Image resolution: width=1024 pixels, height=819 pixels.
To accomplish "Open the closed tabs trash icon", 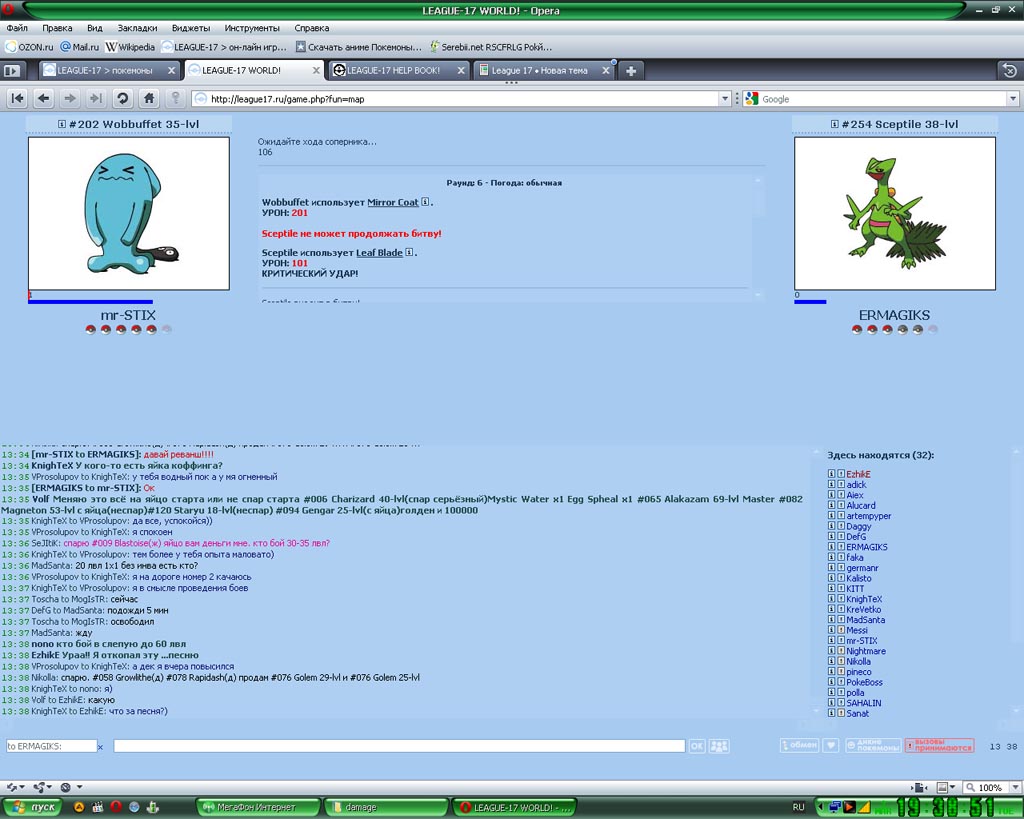I will pyautogui.click(x=1010, y=71).
